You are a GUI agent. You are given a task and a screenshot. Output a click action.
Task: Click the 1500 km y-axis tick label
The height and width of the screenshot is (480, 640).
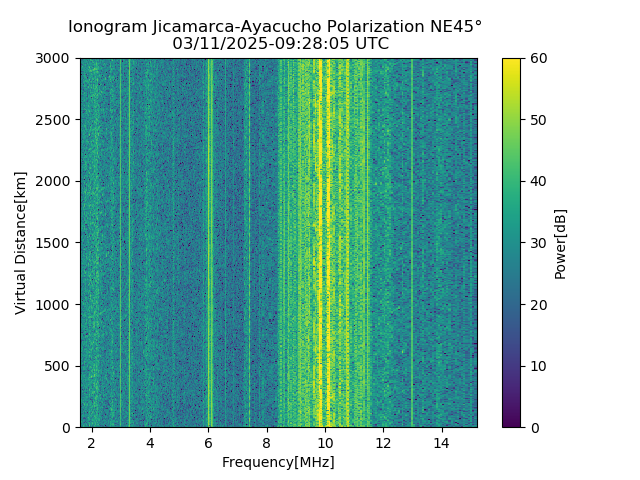click(x=52, y=243)
